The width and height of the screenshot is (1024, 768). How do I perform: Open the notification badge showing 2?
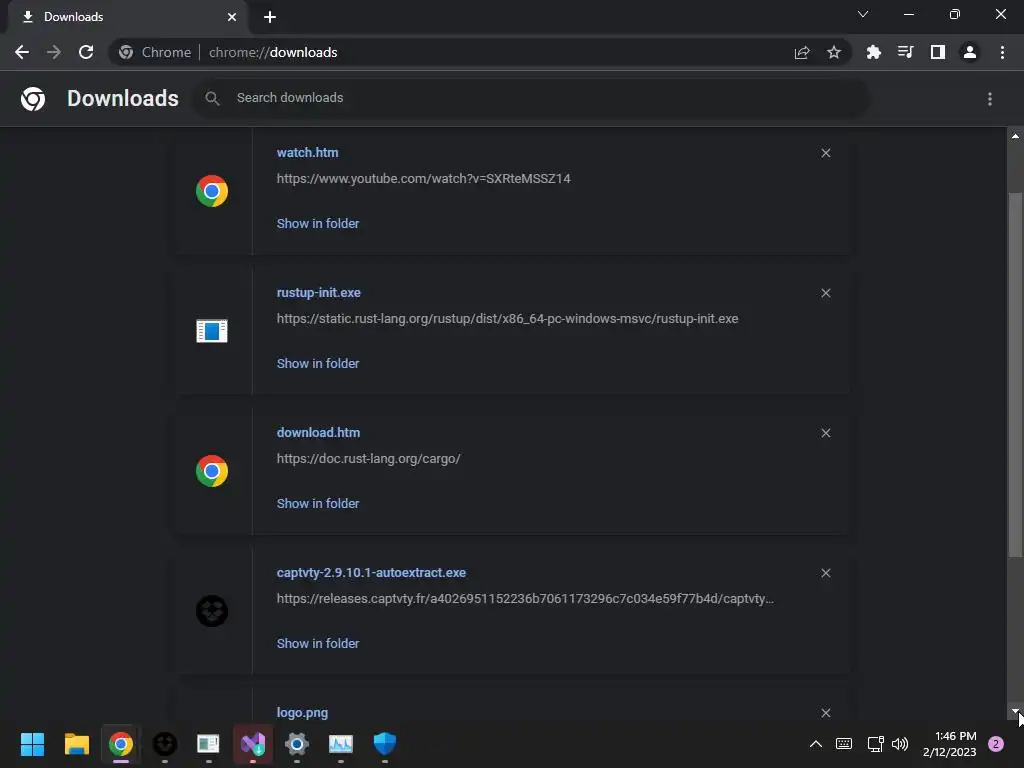(x=996, y=744)
